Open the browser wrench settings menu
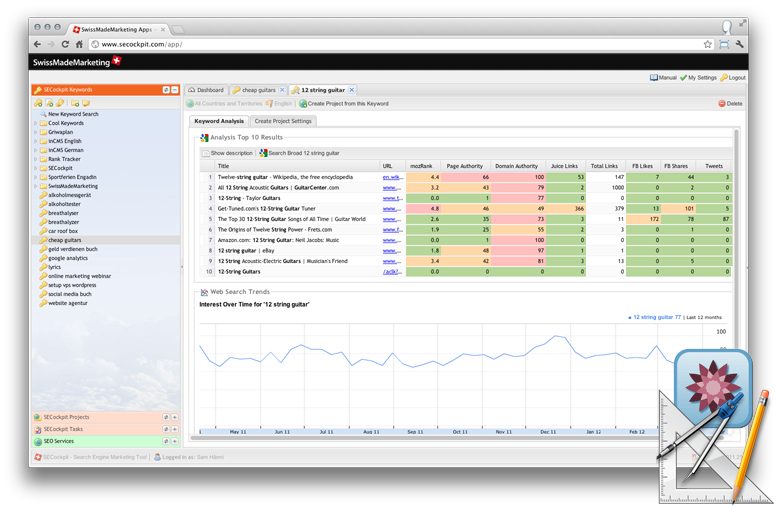 (x=740, y=44)
